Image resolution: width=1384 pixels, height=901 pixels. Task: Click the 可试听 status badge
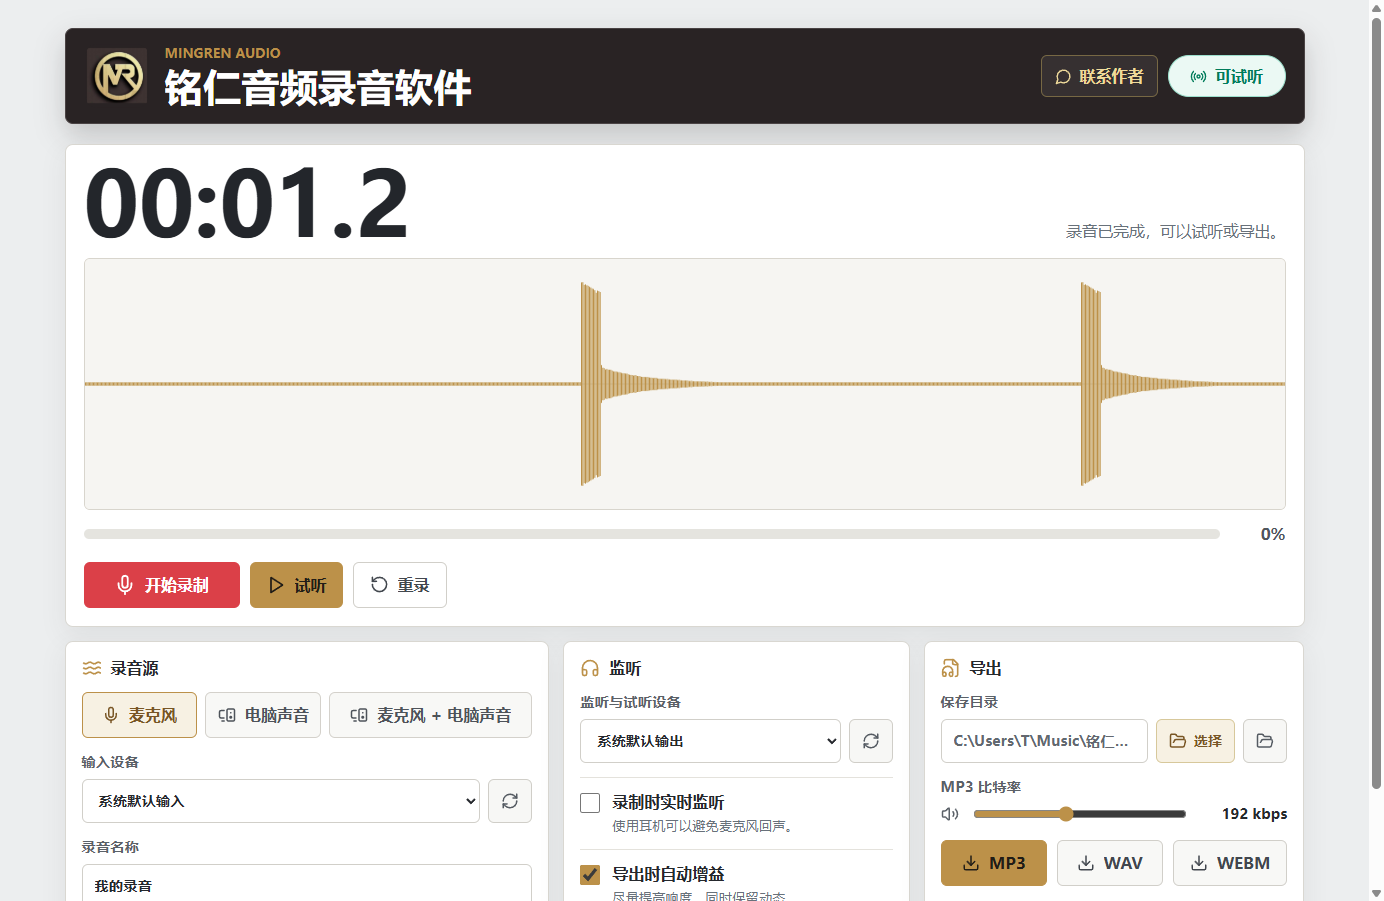pyautogui.click(x=1227, y=76)
